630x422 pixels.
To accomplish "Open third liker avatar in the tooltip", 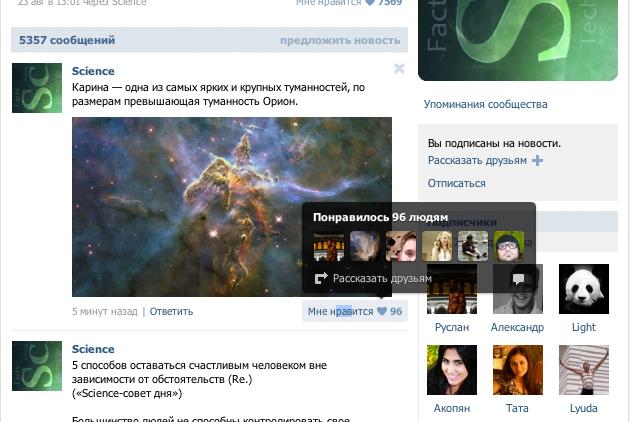I will 401,246.
